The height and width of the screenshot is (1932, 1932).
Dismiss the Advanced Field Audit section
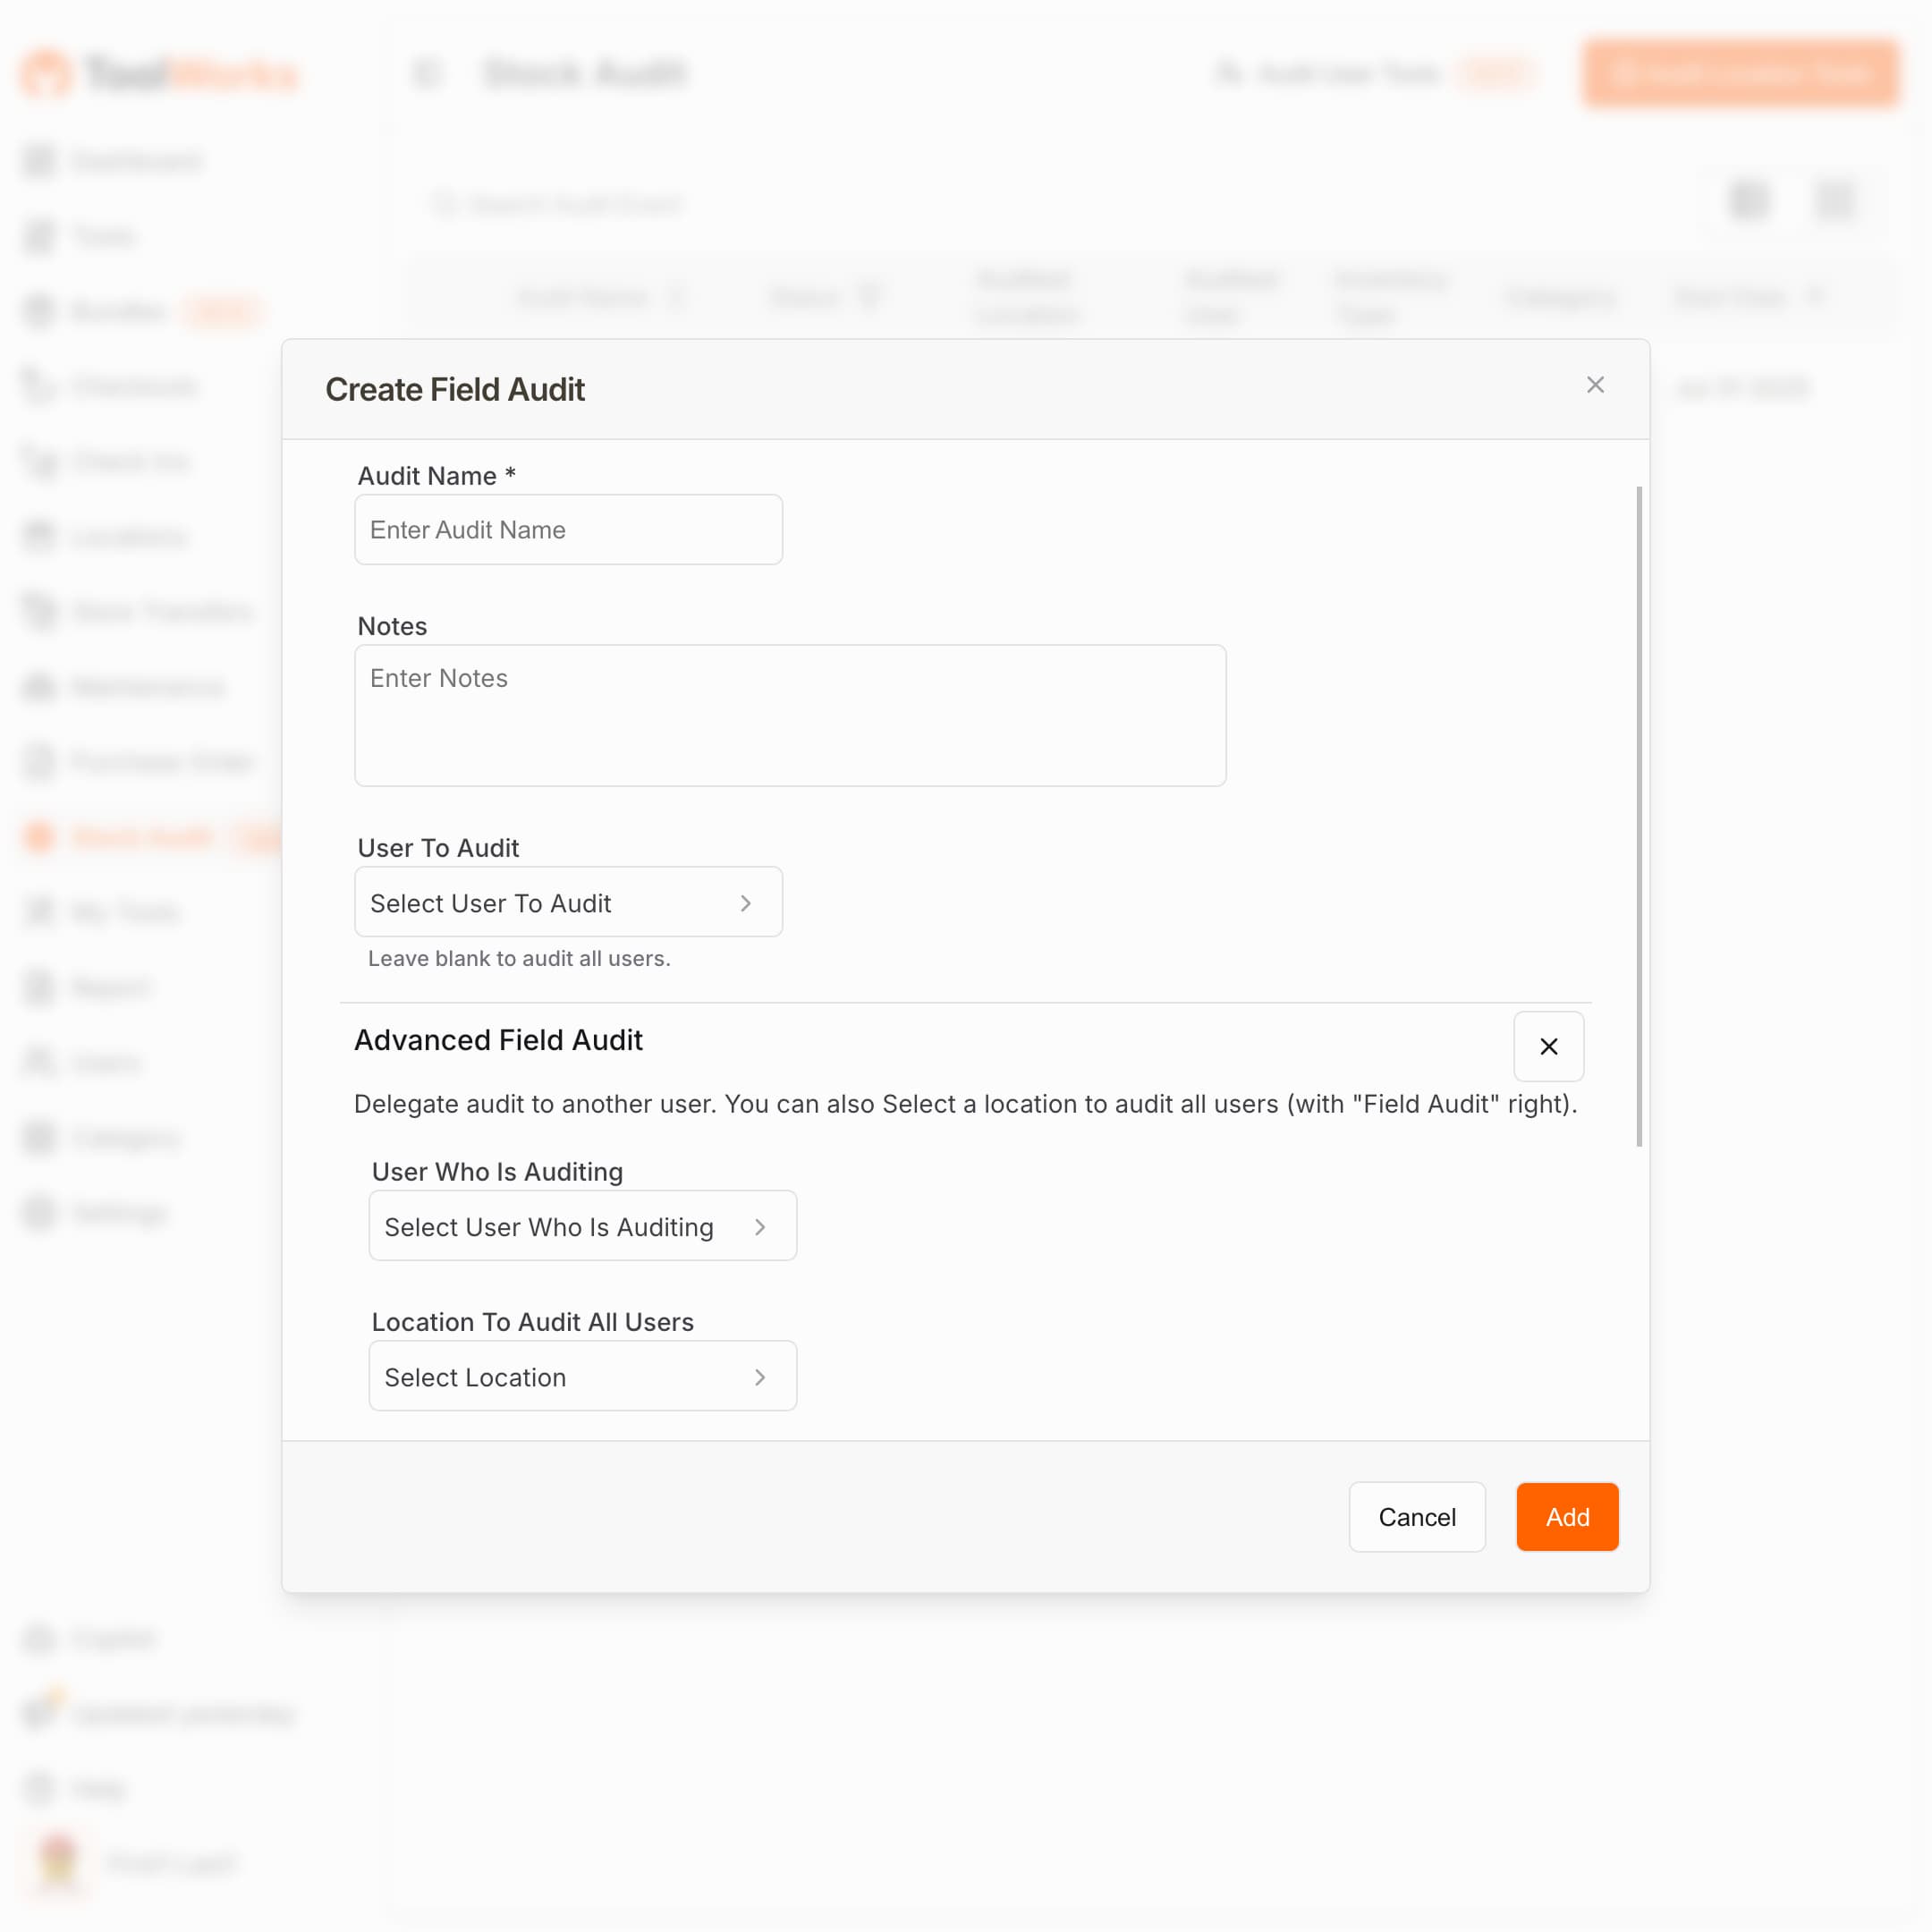point(1549,1047)
